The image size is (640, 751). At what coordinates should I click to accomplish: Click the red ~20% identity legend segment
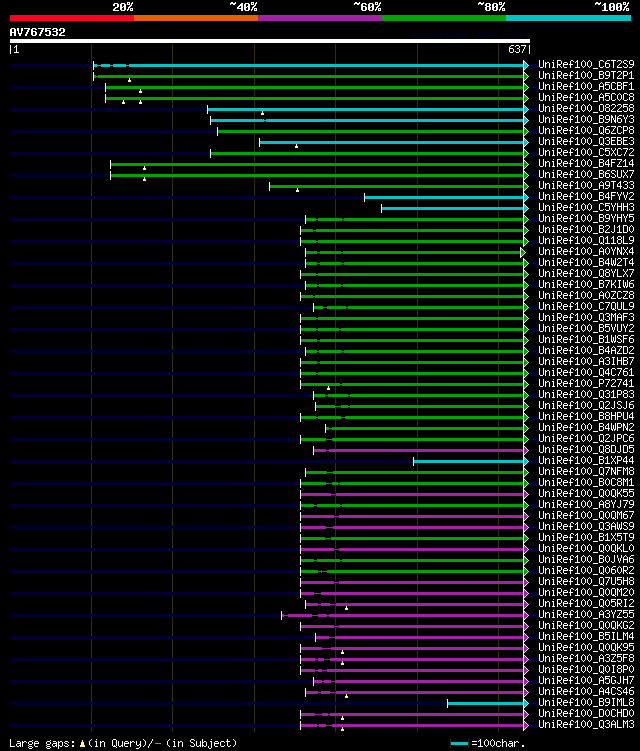click(x=72, y=18)
